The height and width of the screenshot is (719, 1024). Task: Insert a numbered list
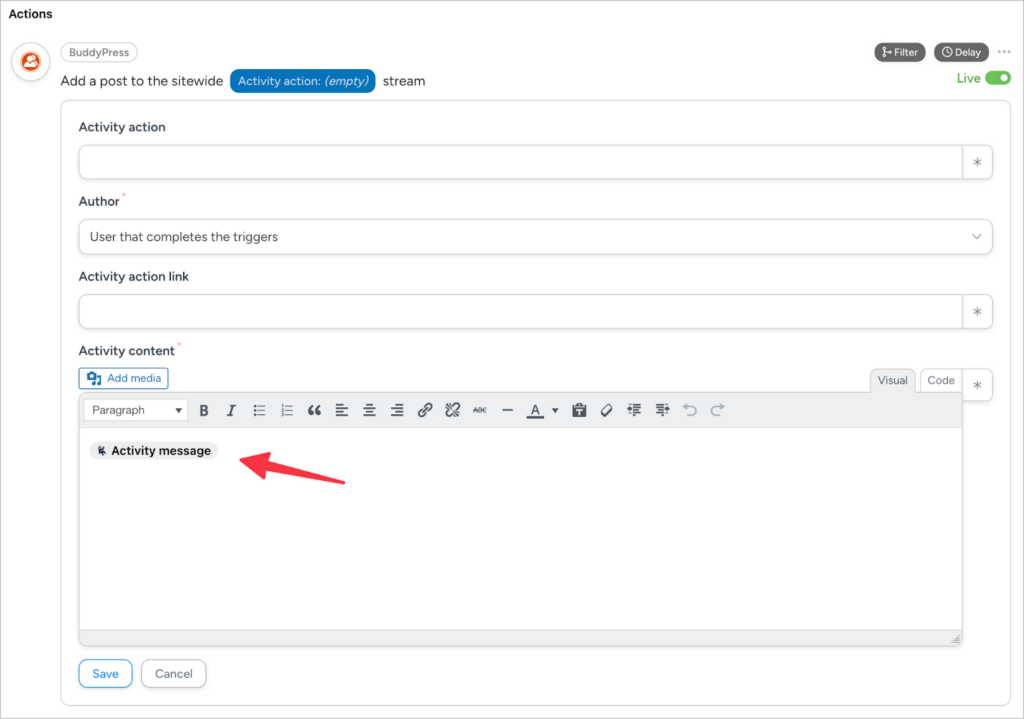(x=287, y=410)
